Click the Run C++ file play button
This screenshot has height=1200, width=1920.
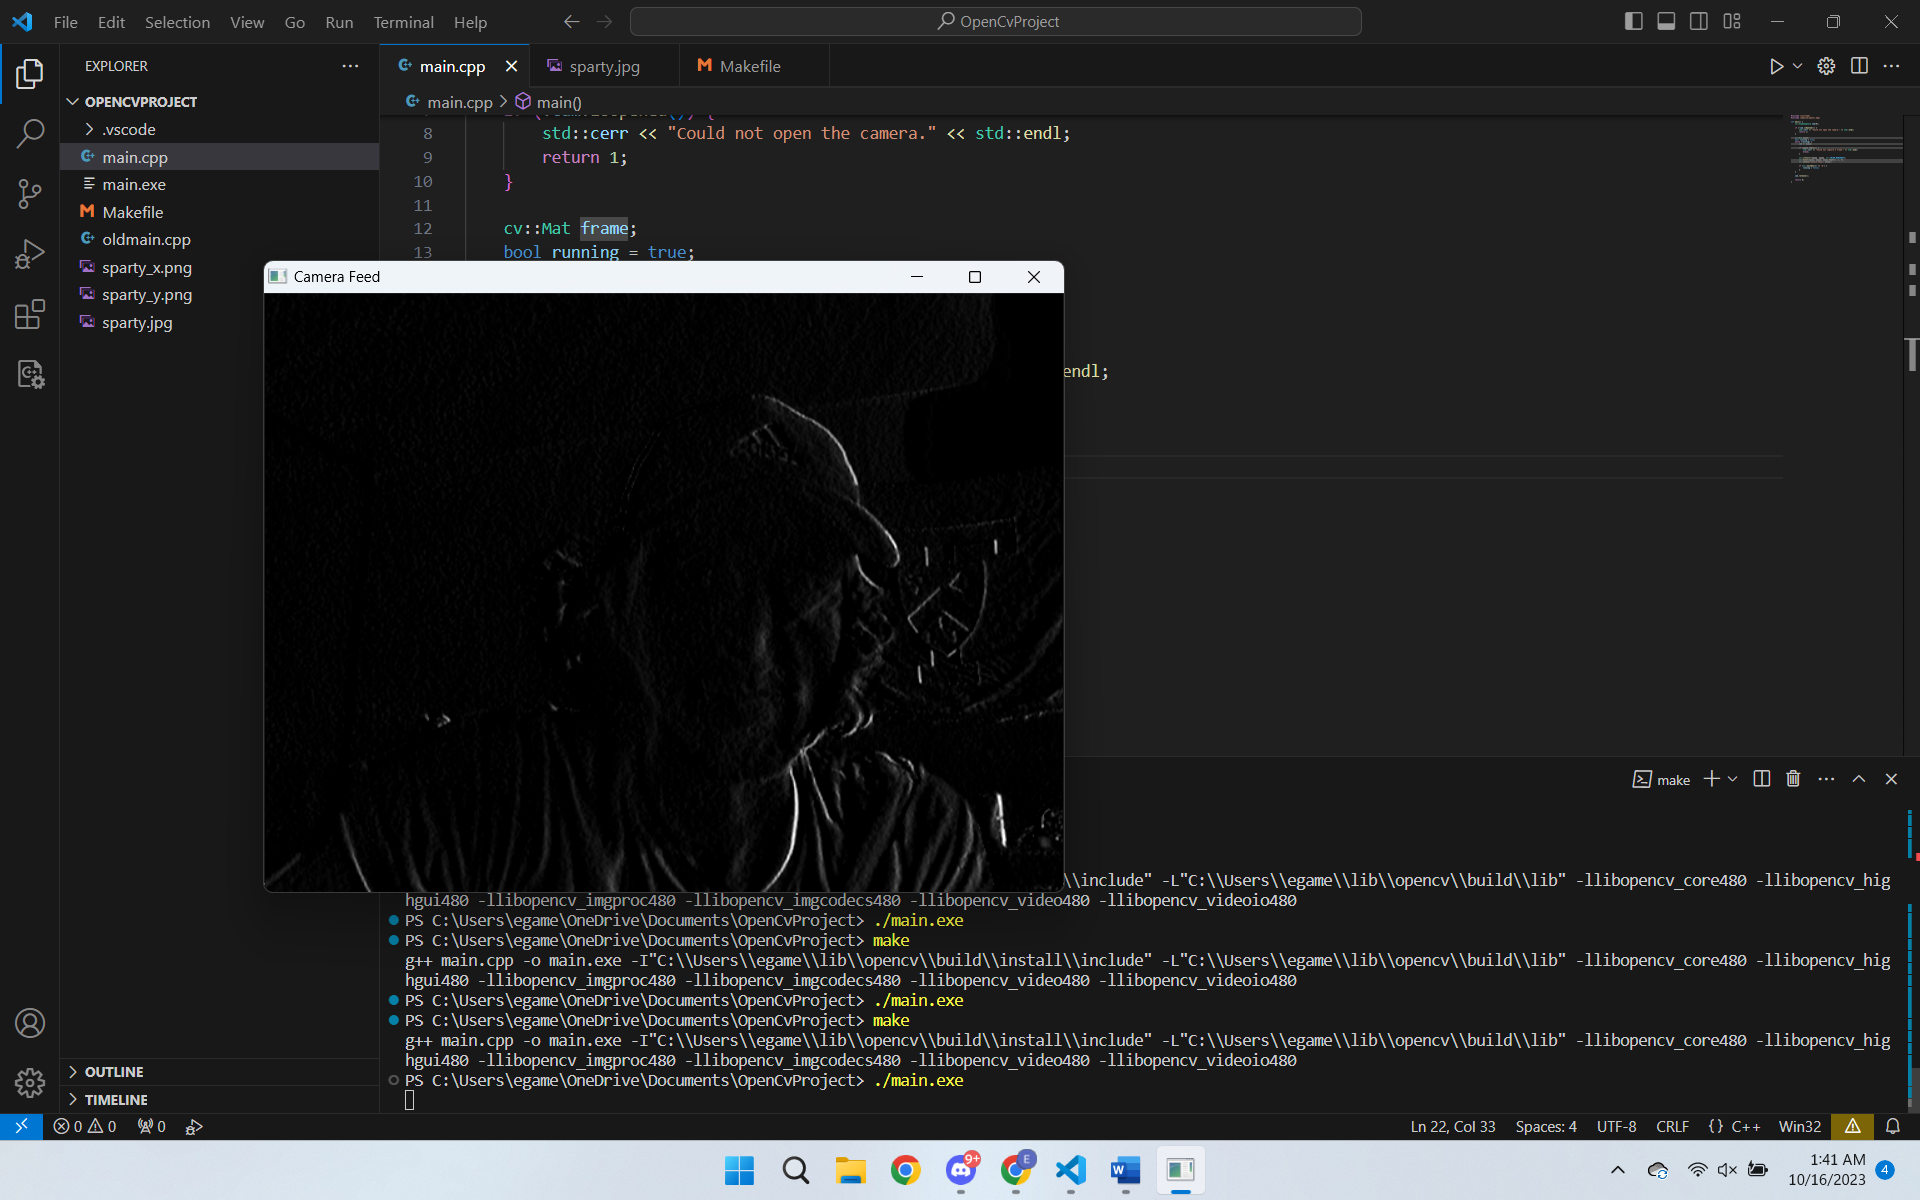click(1776, 66)
